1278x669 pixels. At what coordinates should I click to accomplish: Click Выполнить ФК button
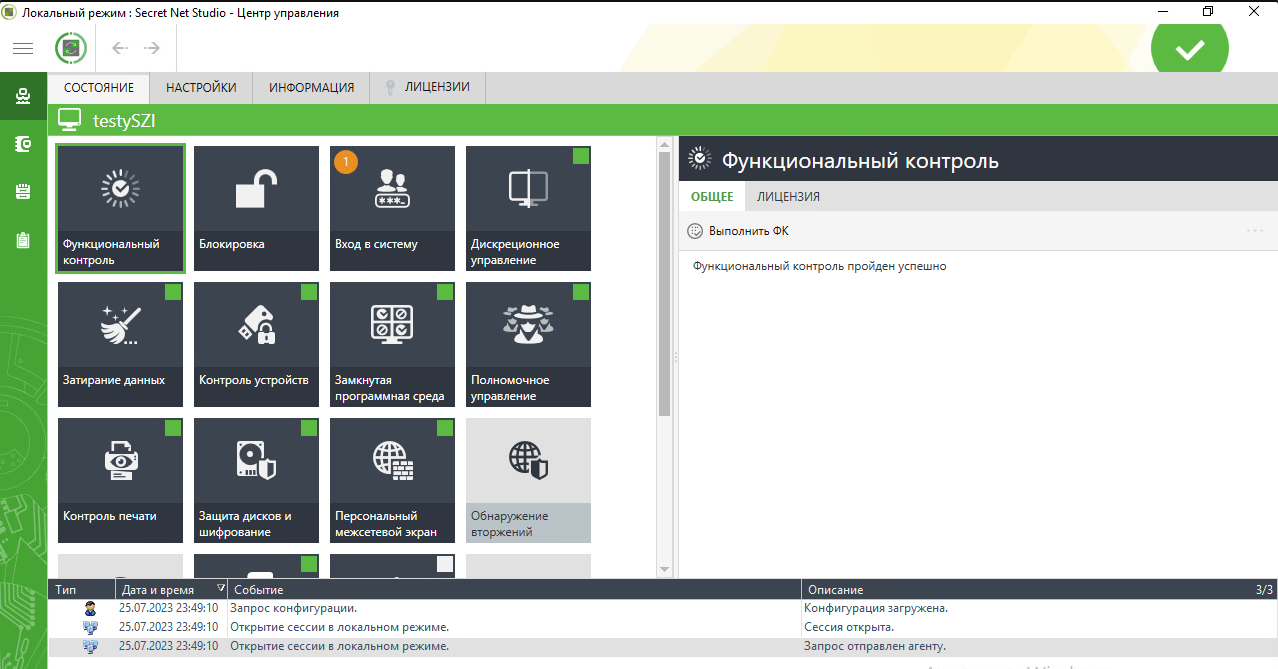[739, 231]
